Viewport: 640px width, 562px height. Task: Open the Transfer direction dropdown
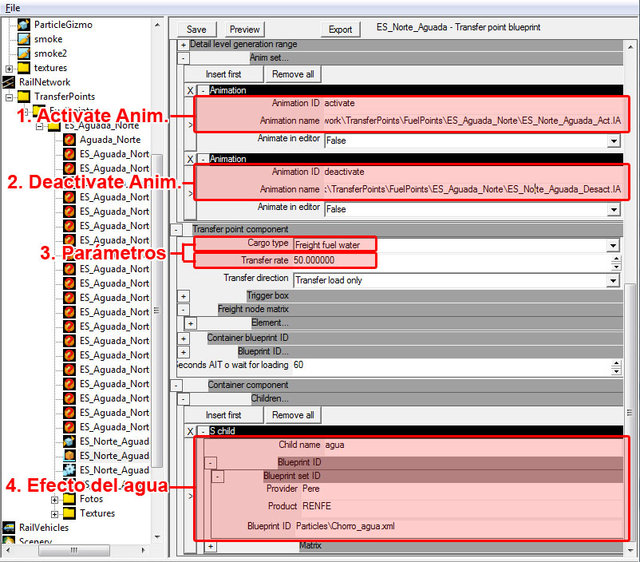click(612, 280)
